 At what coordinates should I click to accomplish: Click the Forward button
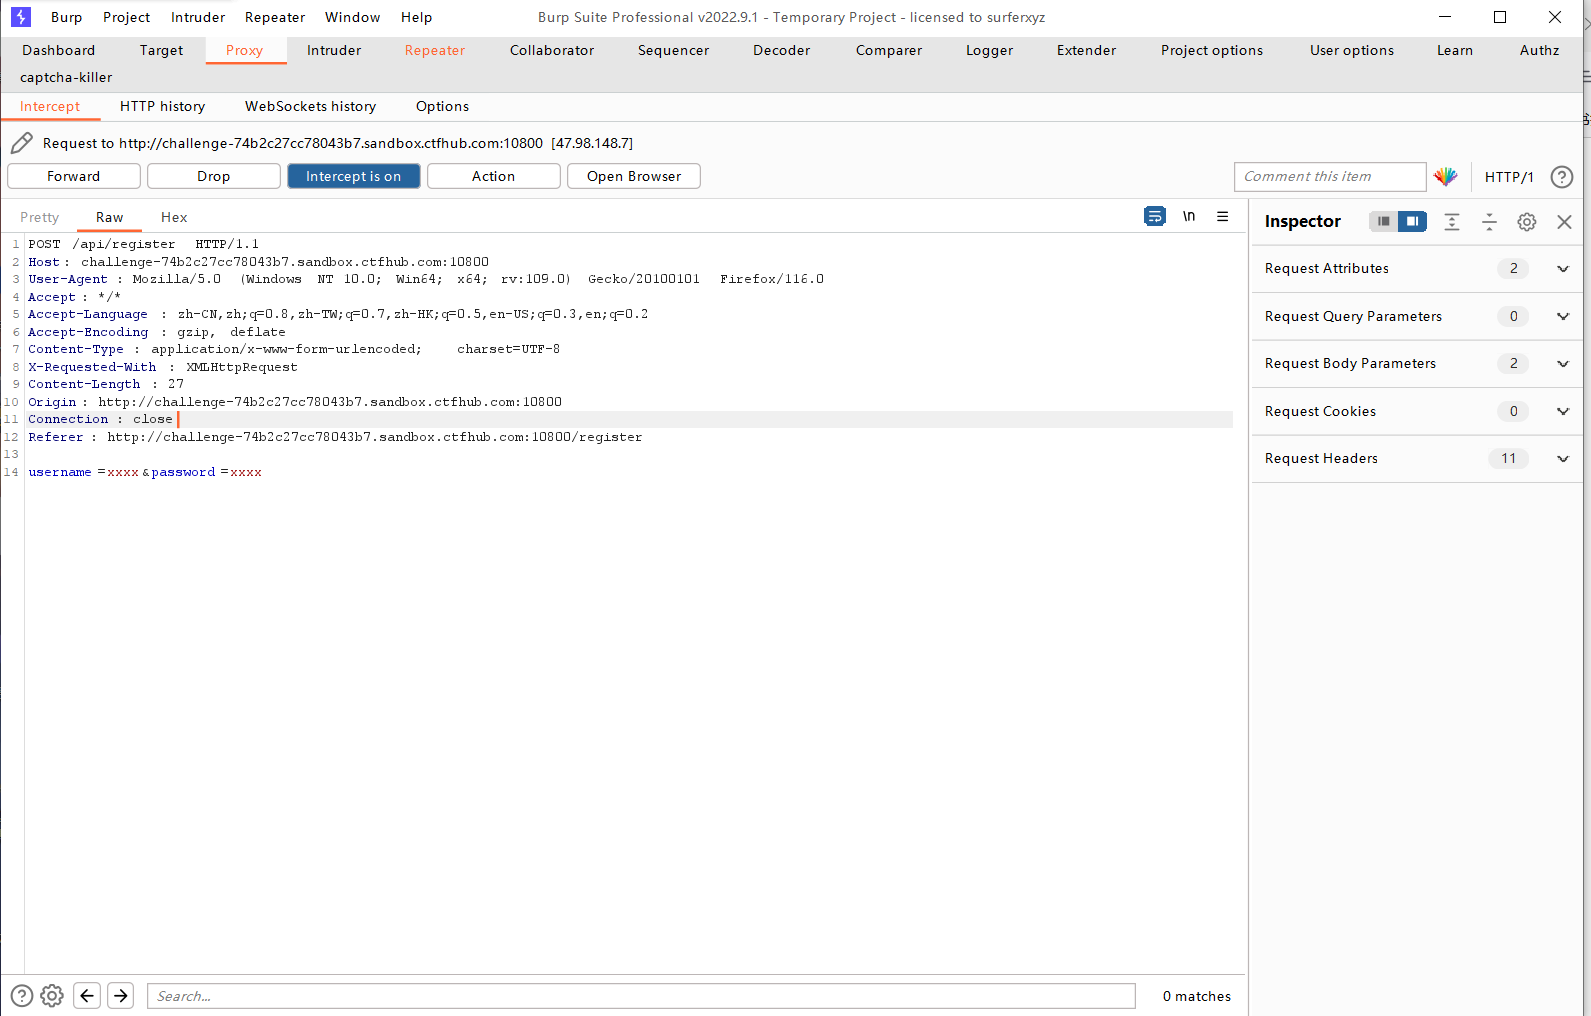pyautogui.click(x=74, y=176)
